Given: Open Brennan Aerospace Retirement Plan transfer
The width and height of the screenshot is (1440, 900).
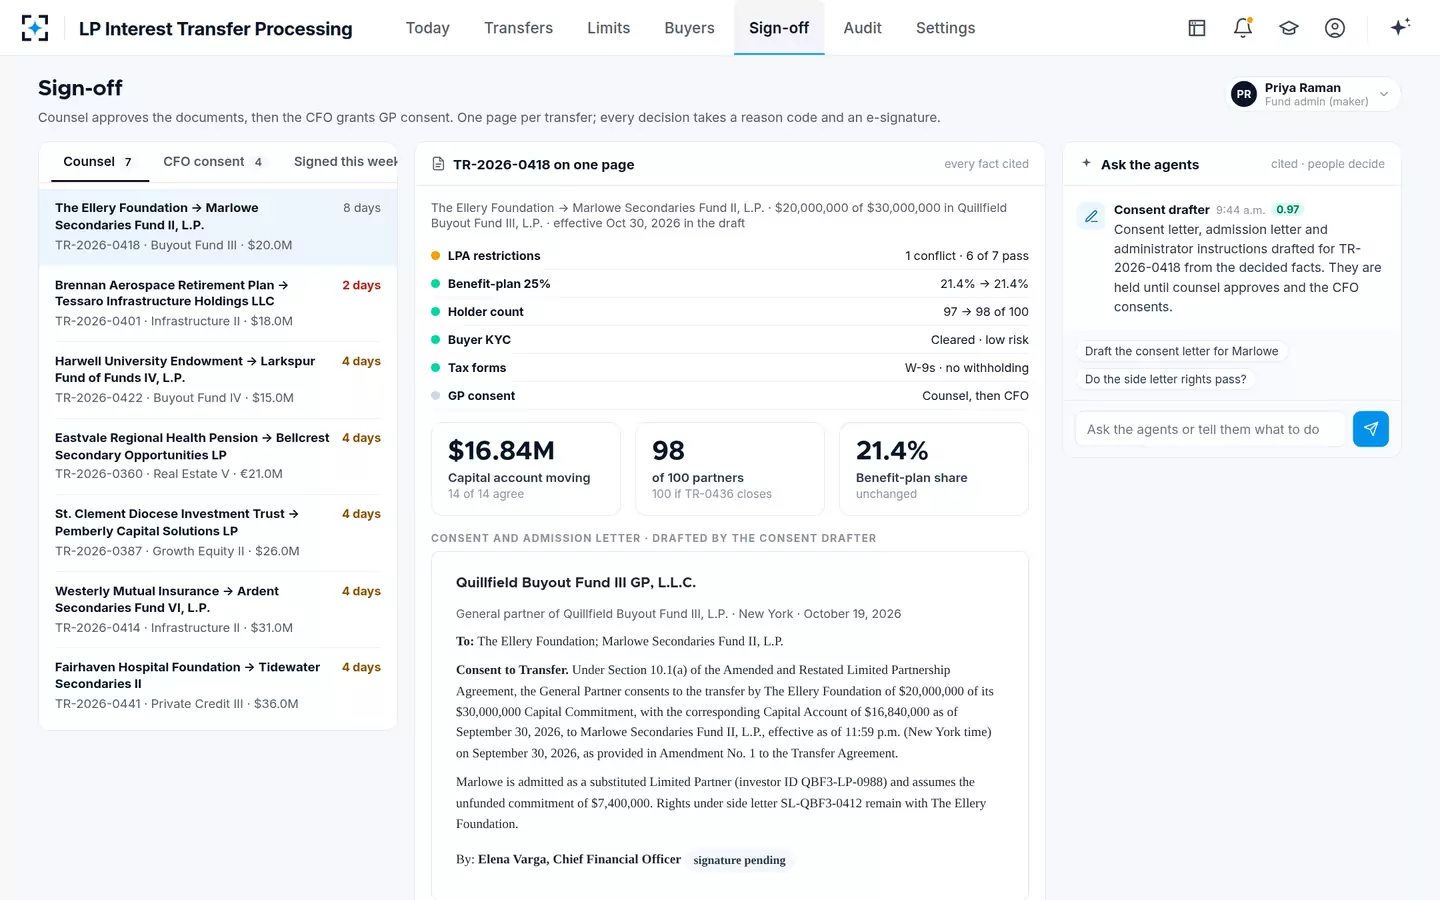Looking at the screenshot, I should click(x=218, y=303).
